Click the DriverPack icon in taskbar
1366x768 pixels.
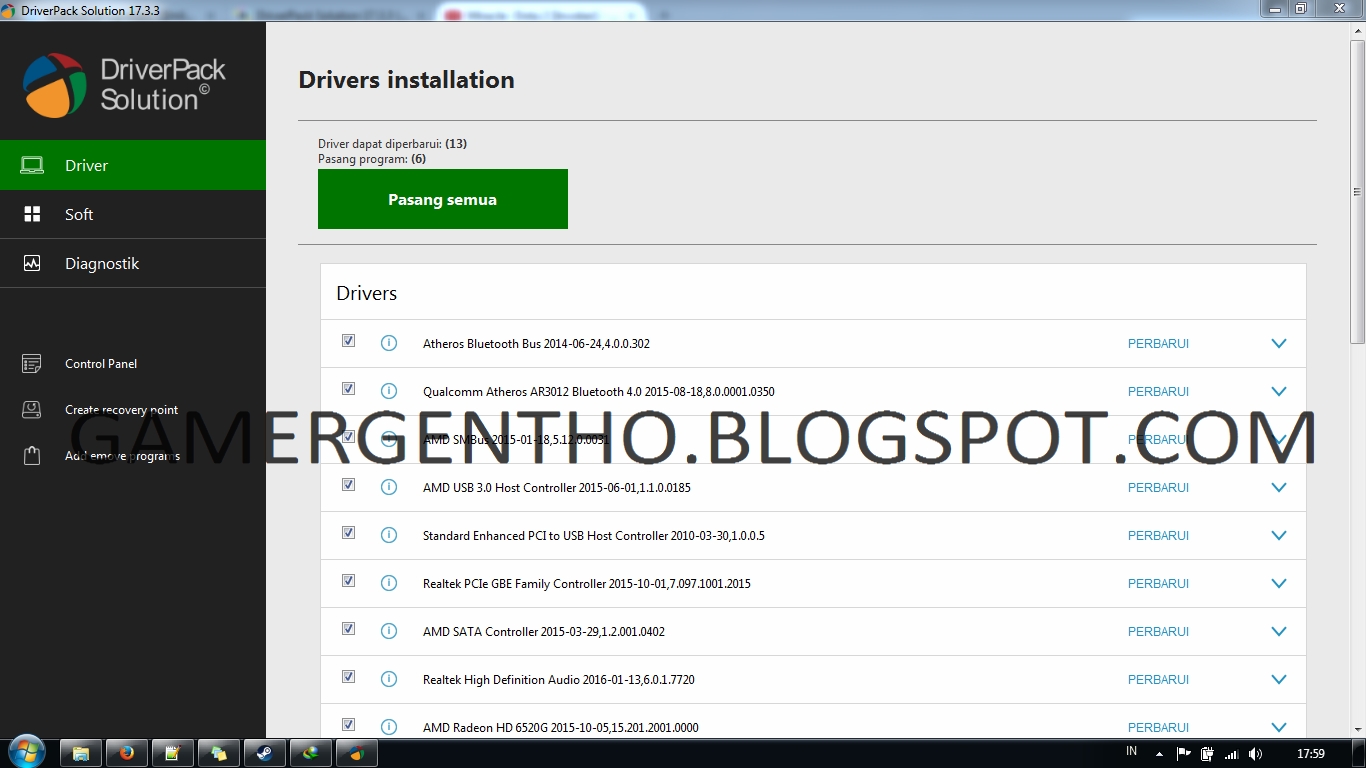[357, 753]
